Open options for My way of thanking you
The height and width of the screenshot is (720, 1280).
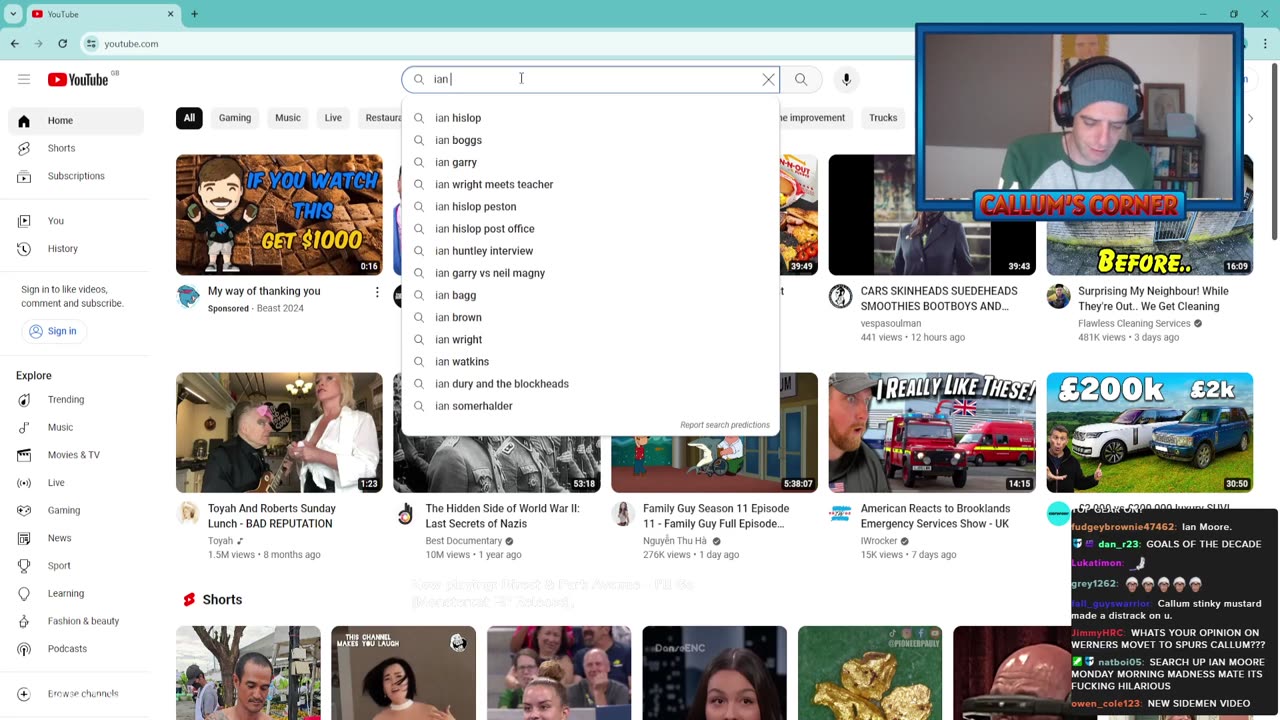coord(377,292)
